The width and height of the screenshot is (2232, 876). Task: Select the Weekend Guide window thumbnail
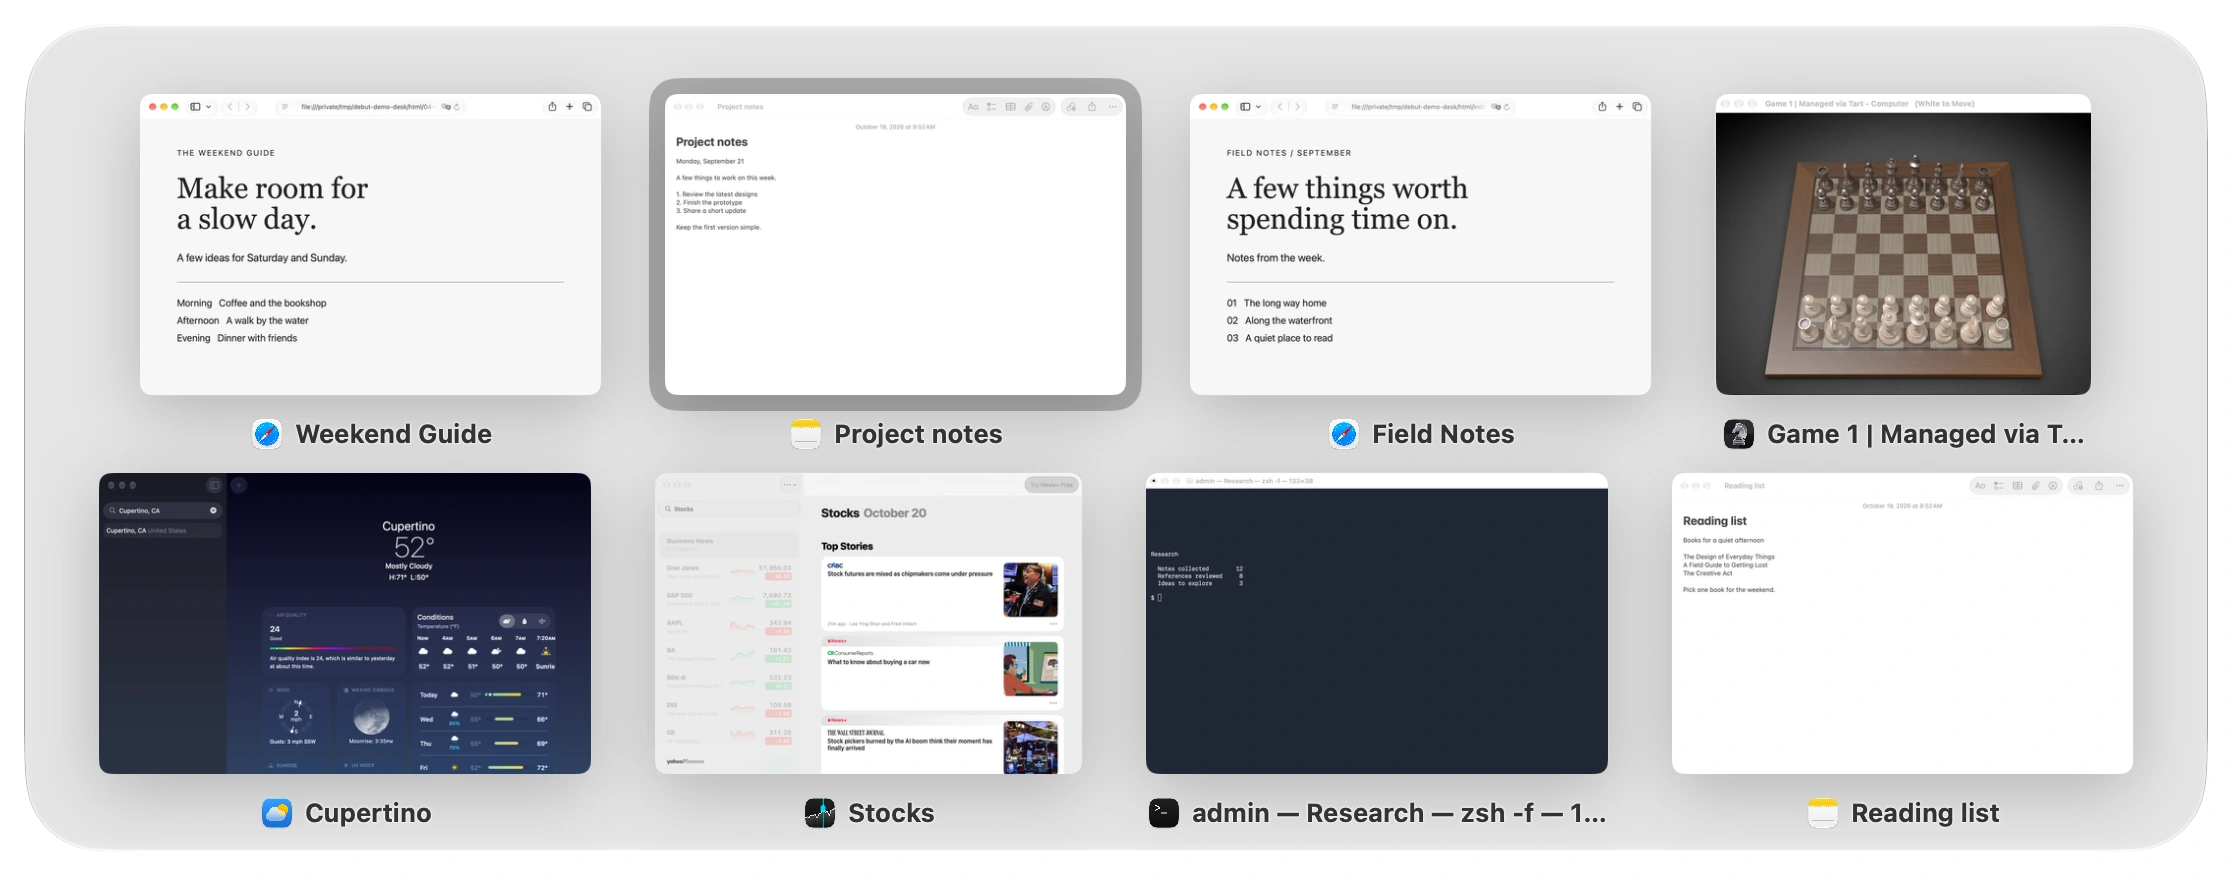point(370,244)
